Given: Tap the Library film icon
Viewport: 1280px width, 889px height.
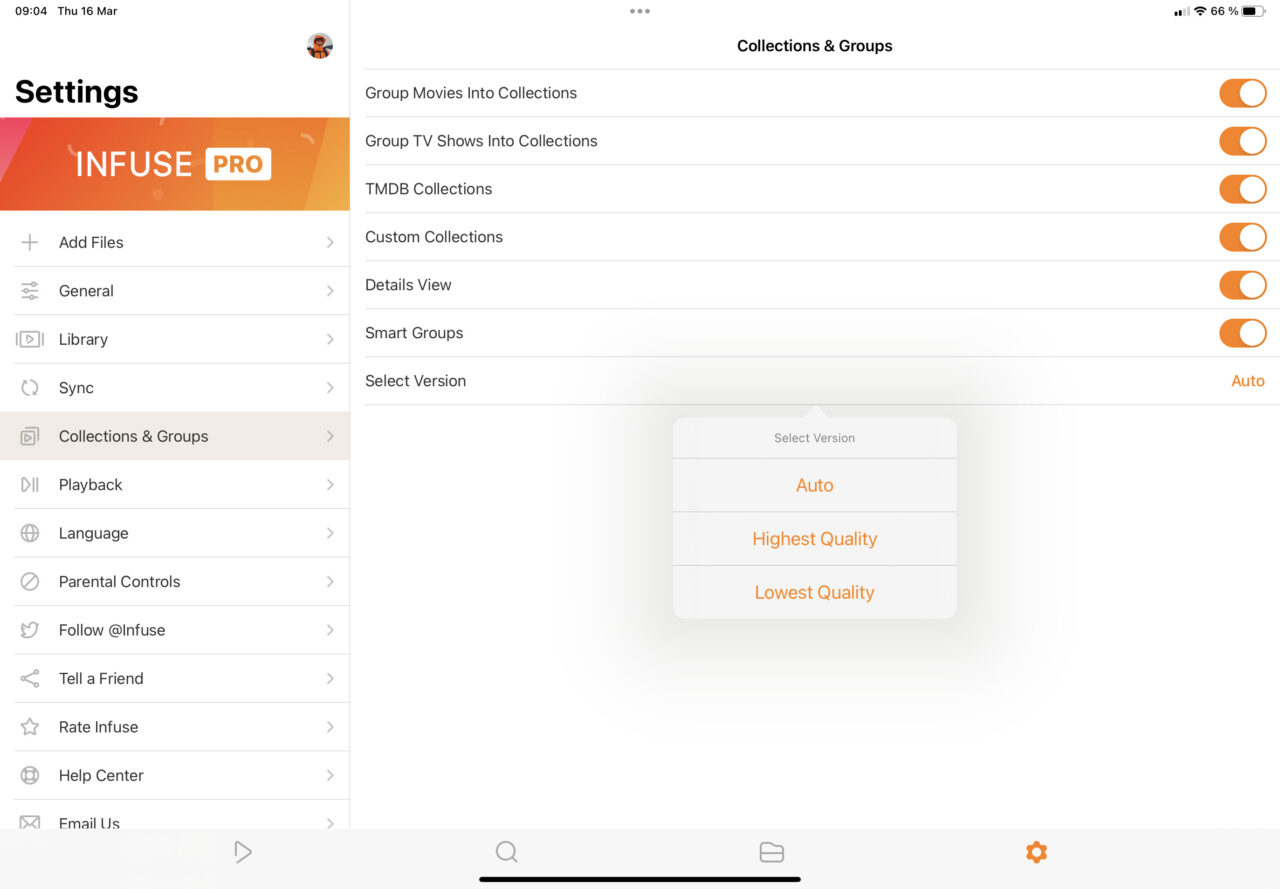Looking at the screenshot, I should [x=30, y=339].
